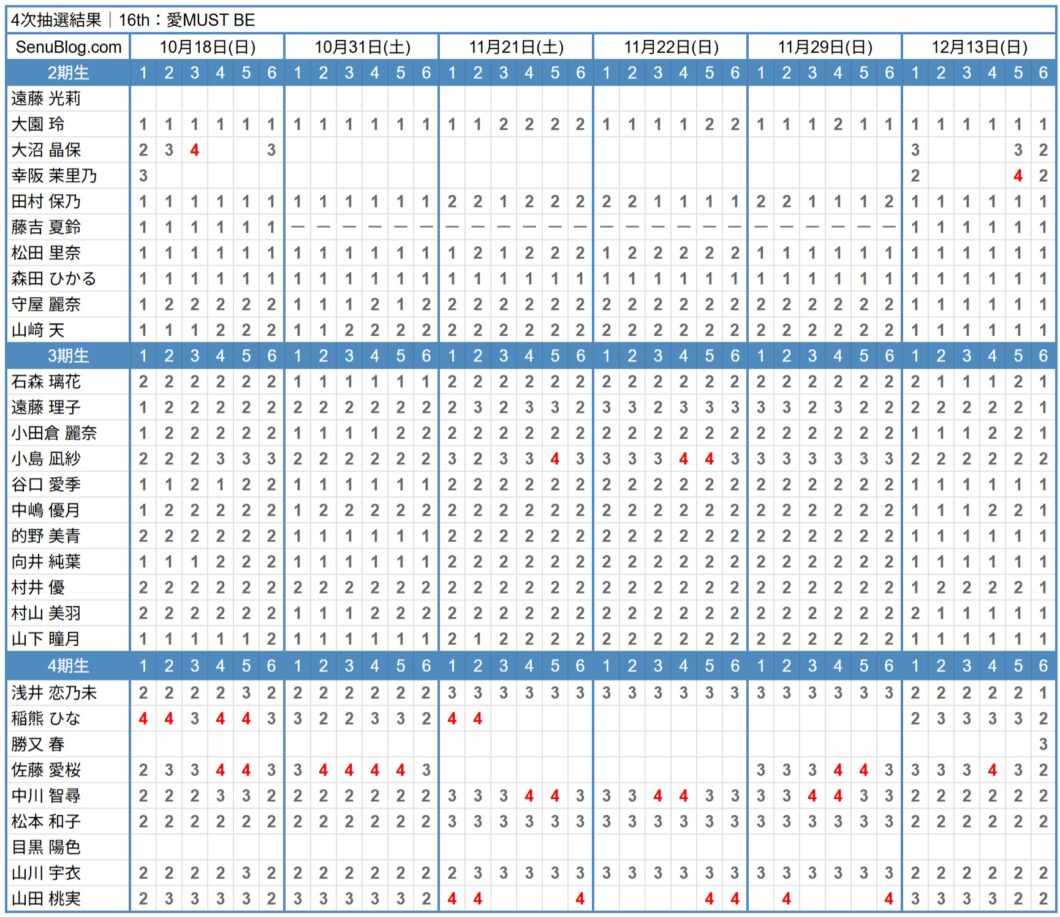Viewport: 1060px width, 917px height.
Task: Click the 'SenuBlog.com' header cell
Action: pos(68,47)
